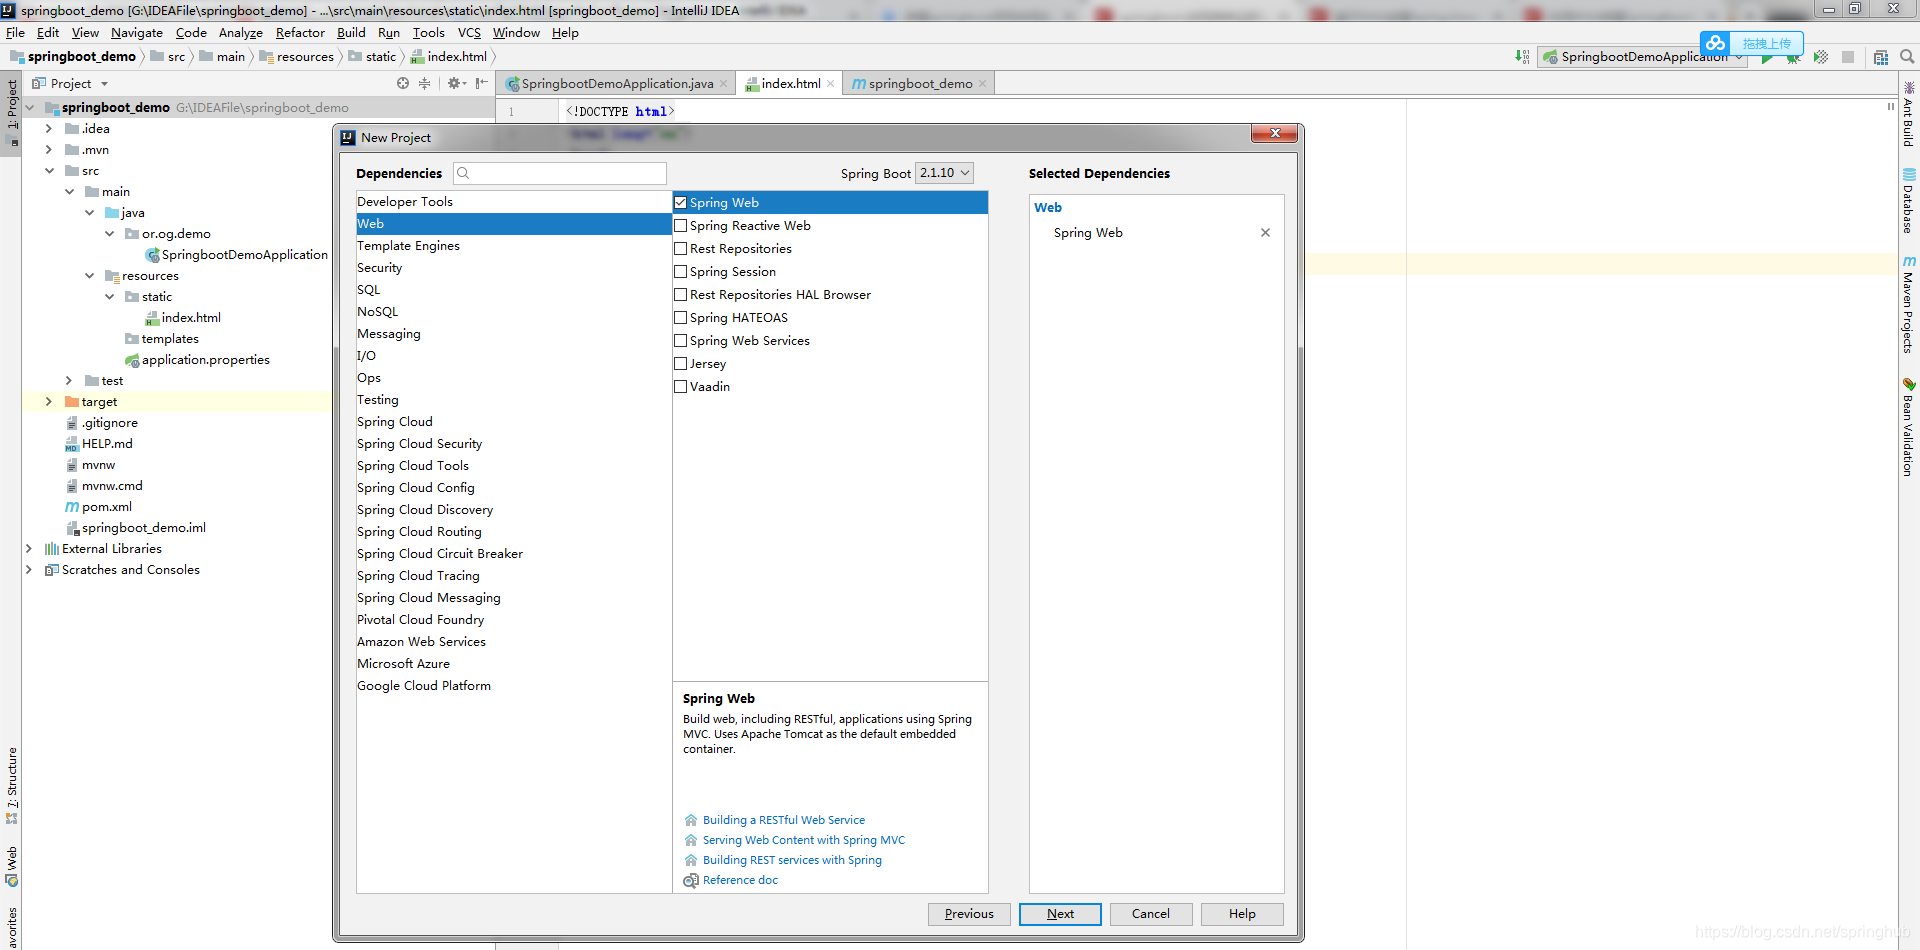Click the Dependencies search field
The width and height of the screenshot is (1920, 950).
pyautogui.click(x=560, y=173)
